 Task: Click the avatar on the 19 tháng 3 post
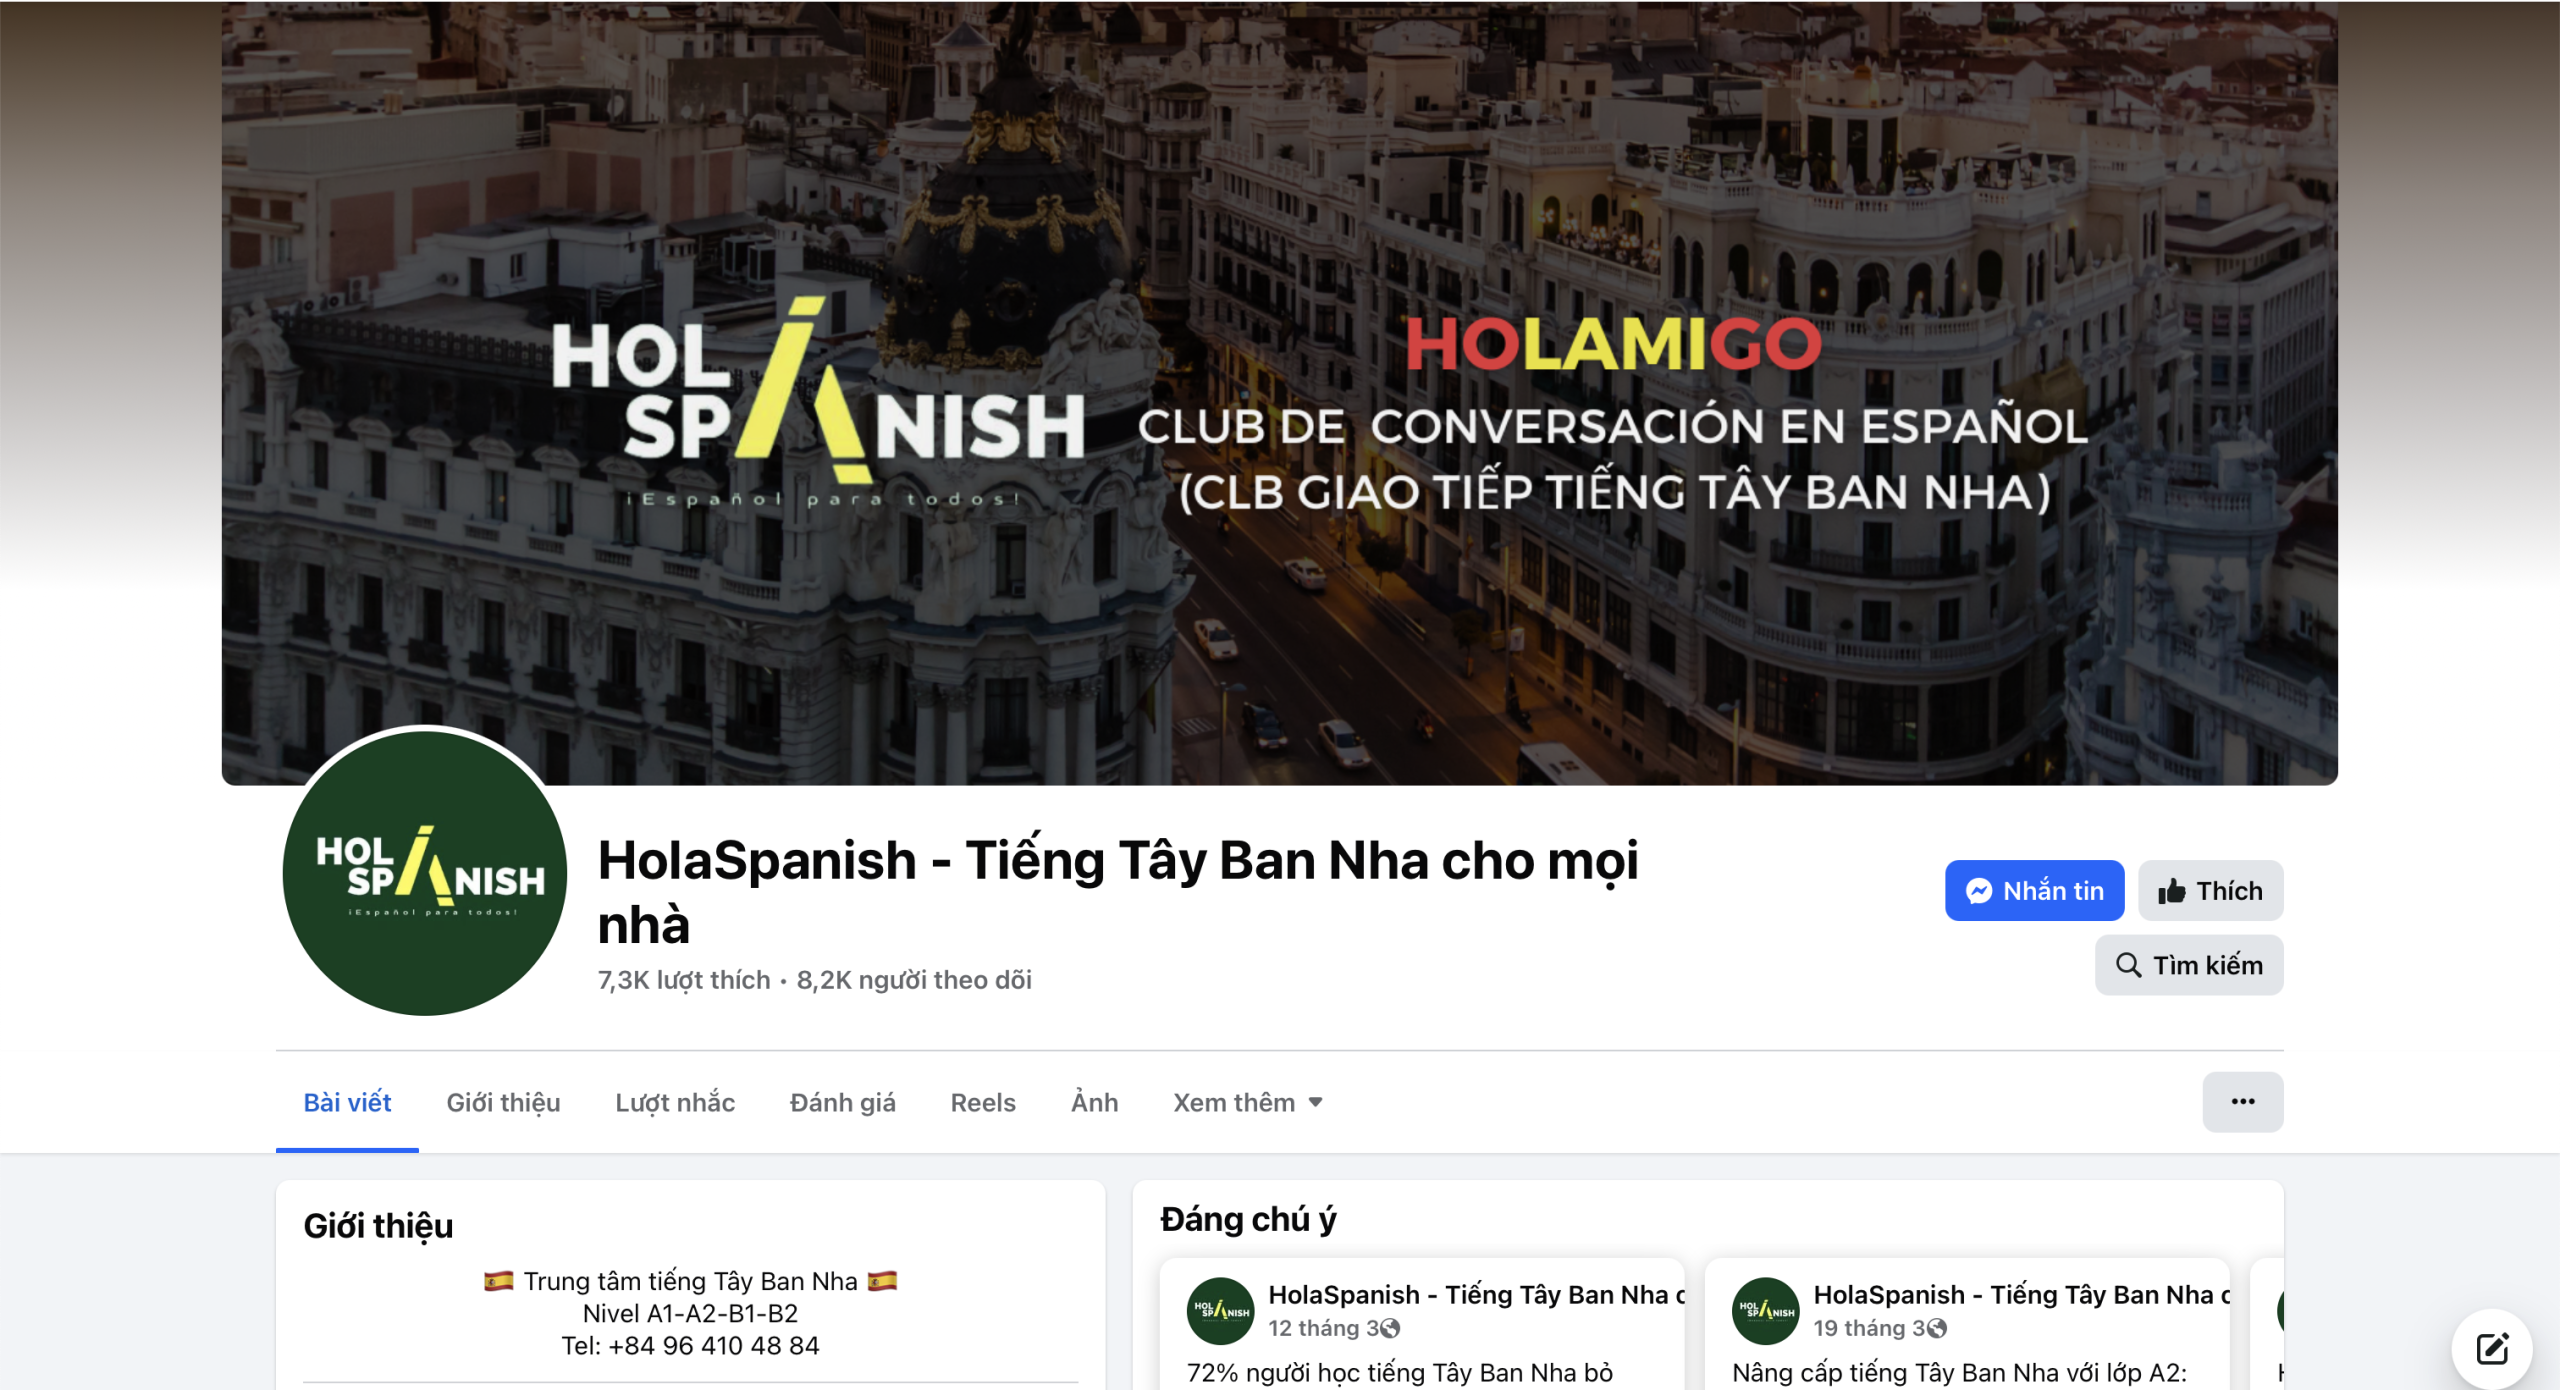coord(1765,1311)
